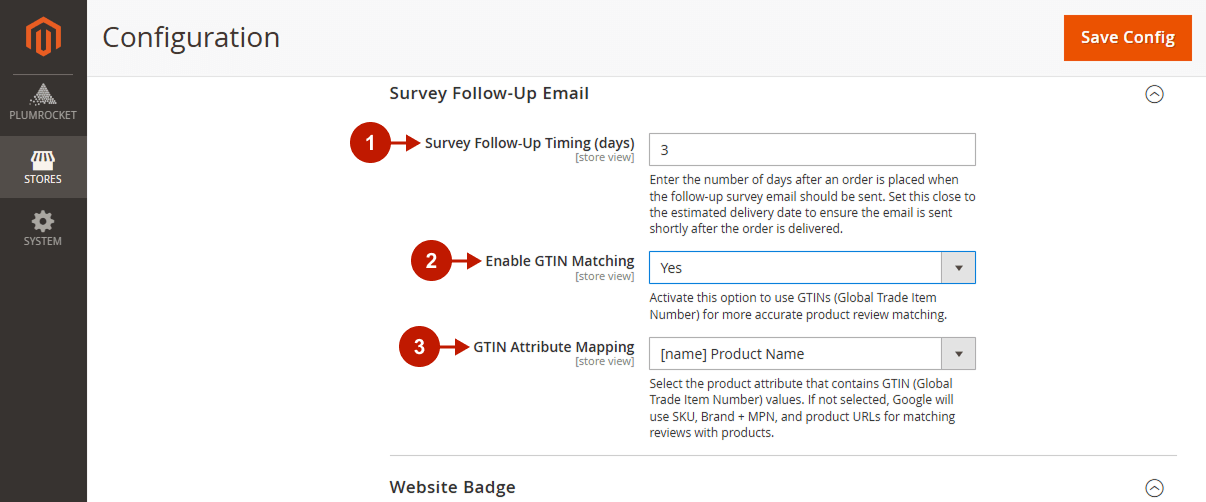1206x502 pixels.
Task: Click the Enable GTIN Matching dropdown arrow
Action: coord(958,268)
